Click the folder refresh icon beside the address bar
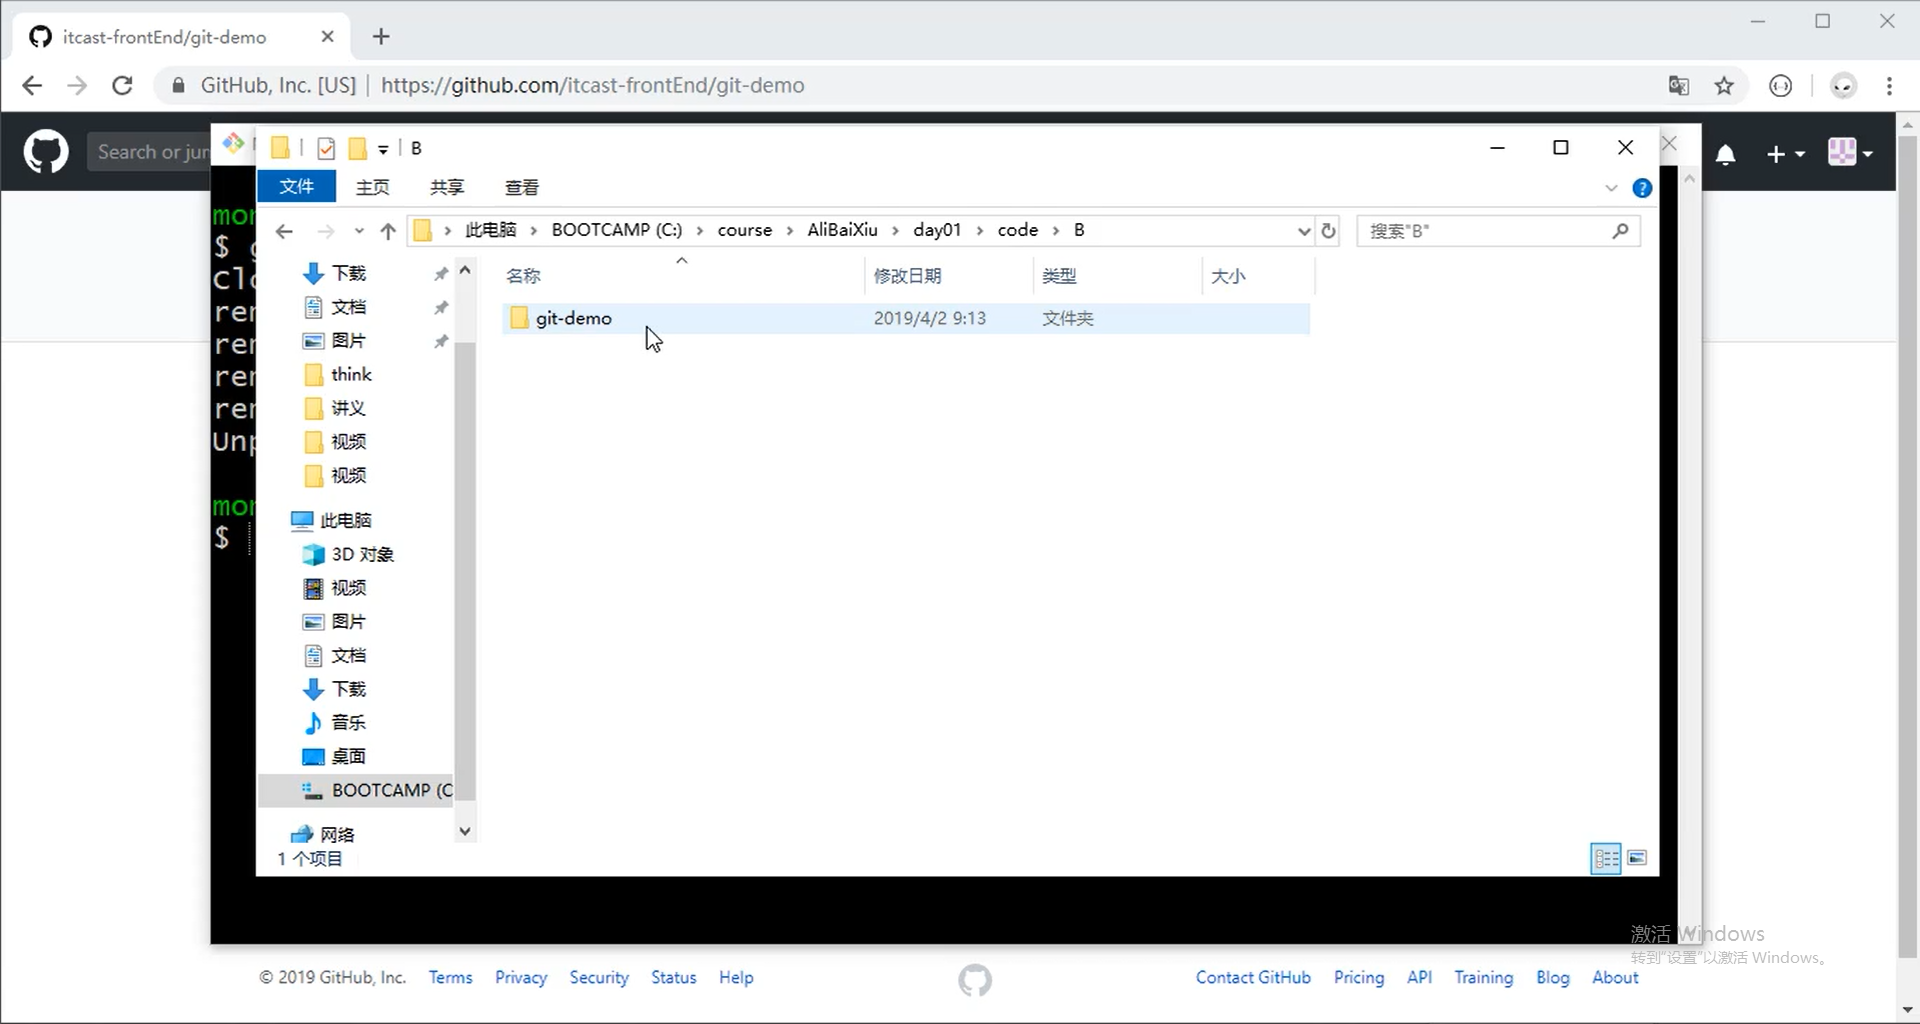 tap(1329, 231)
